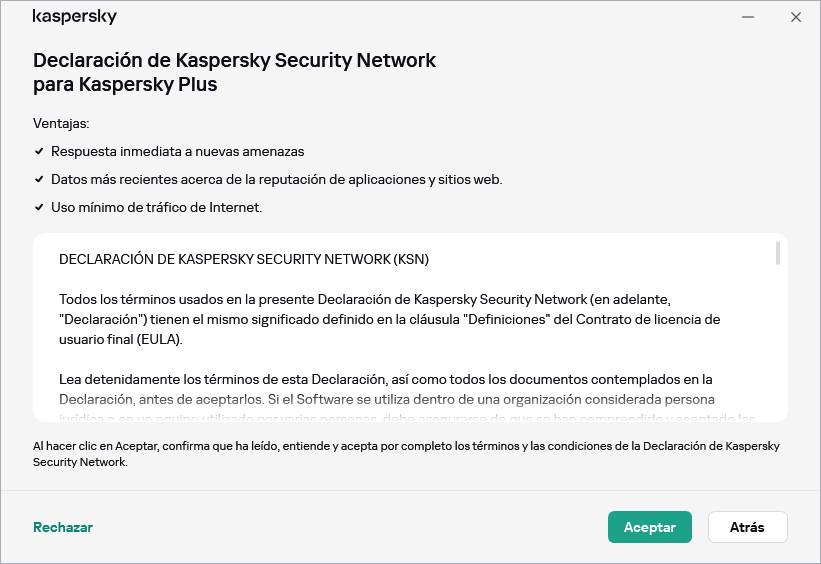Select the "Respuesta inmediata a nuevas amenazas" text
Screen dimensions: 821x564
(177, 151)
